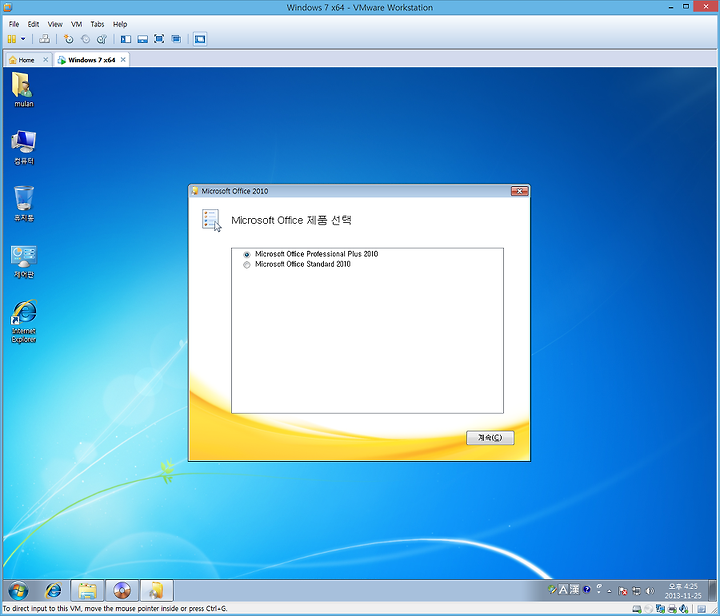Image resolution: width=720 pixels, height=616 pixels.
Task: Open the language bar options dropdown
Action: (x=599, y=593)
